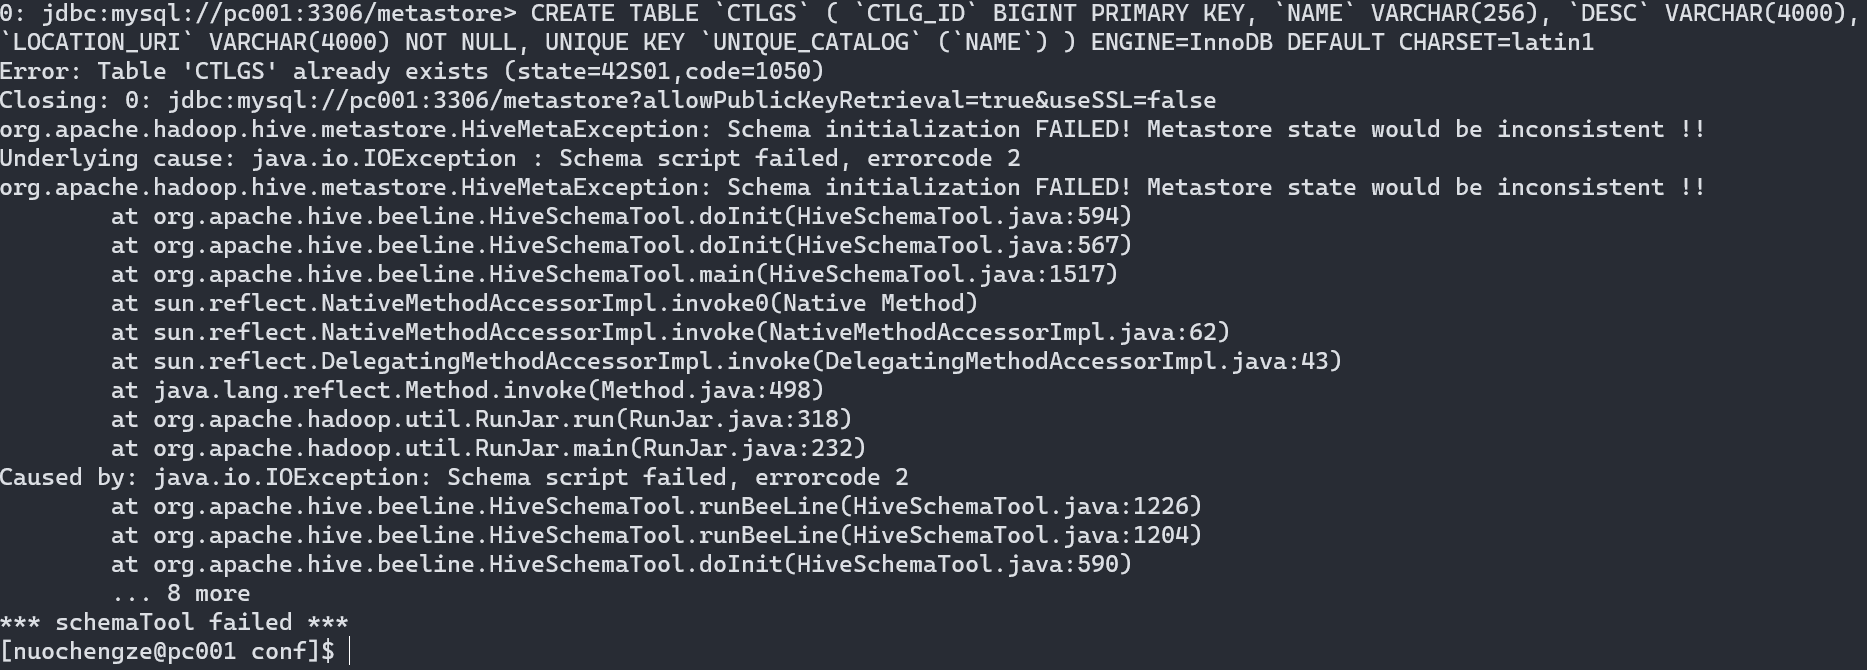Screen dimensions: 1867x670
Task: Click the invoke0(Native Method) stack line
Action: (x=544, y=304)
